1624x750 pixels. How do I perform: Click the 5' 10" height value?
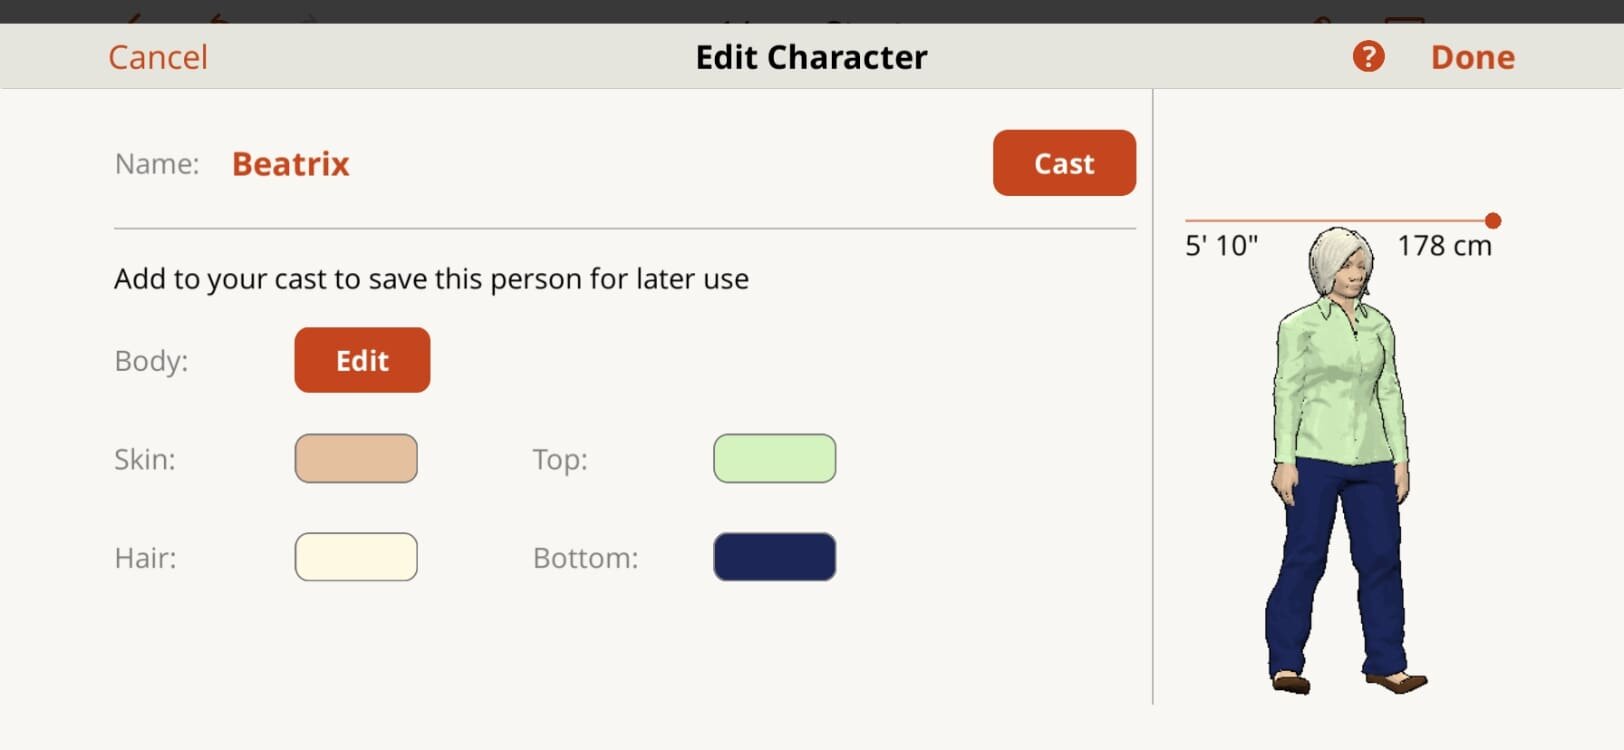pos(1222,243)
